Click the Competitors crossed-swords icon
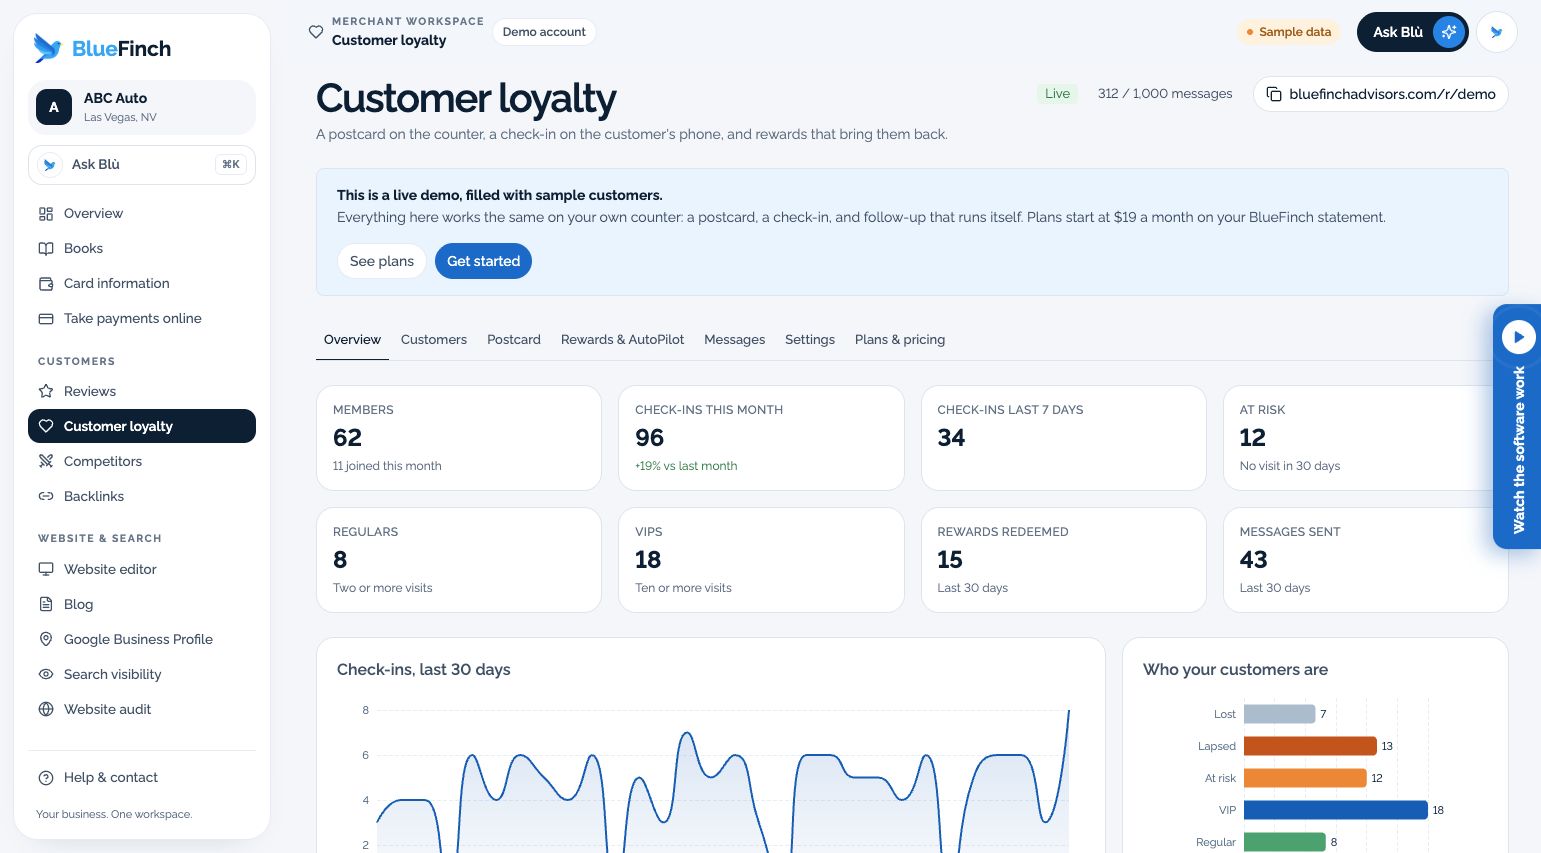Image resolution: width=1541 pixels, height=853 pixels. 46,461
